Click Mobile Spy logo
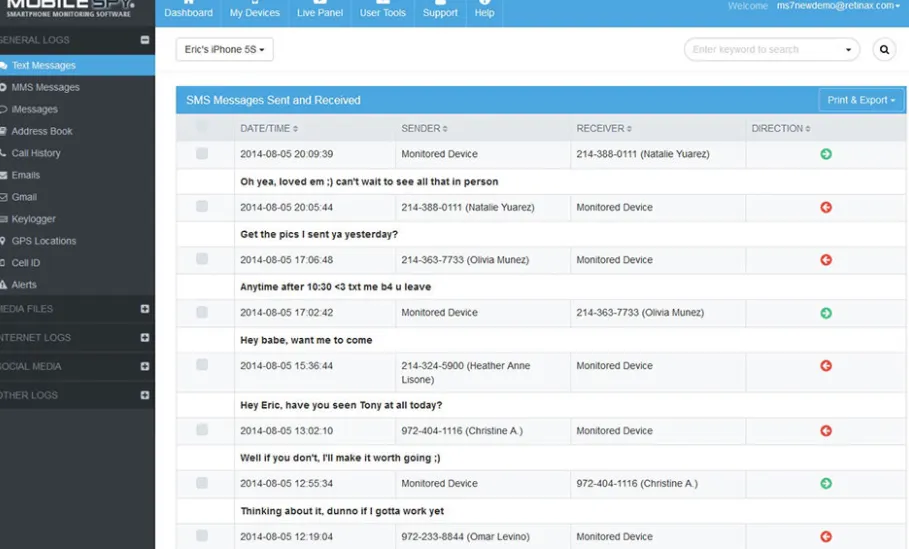909x549 pixels. coord(71,9)
